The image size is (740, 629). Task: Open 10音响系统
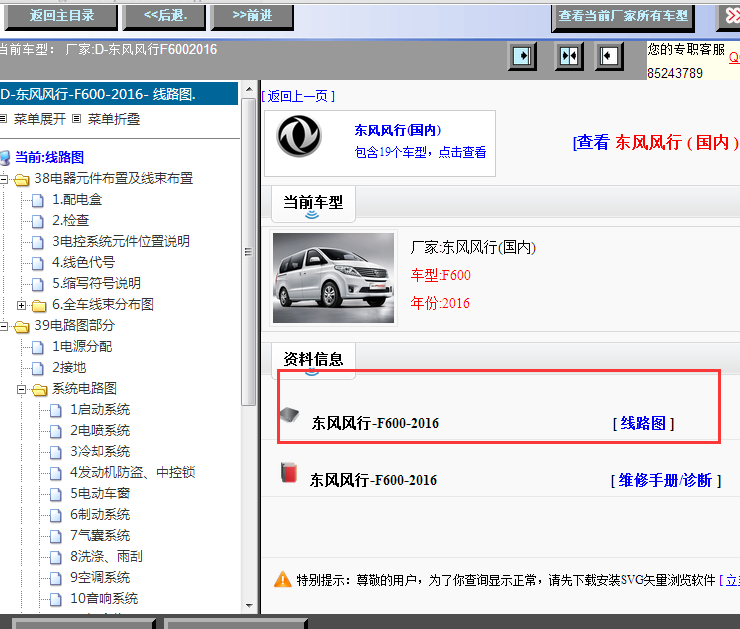104,598
